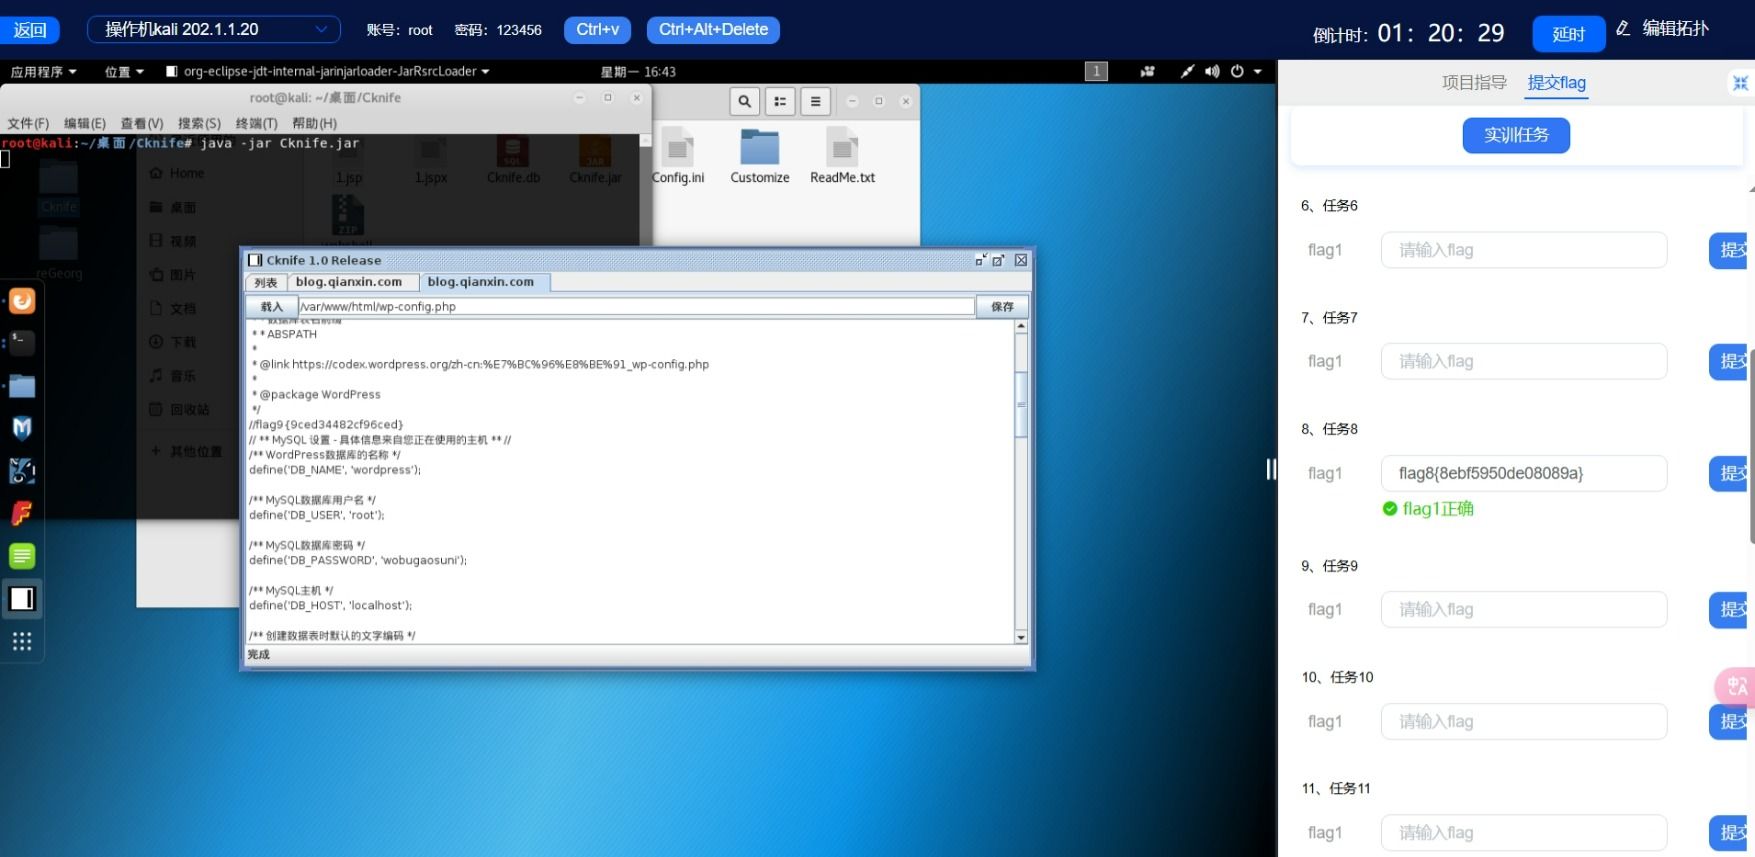The width and height of the screenshot is (1755, 857).
Task: Click the define('DB_PASSWORD', 'wobugaosuni'); line
Action: [x=358, y=560]
